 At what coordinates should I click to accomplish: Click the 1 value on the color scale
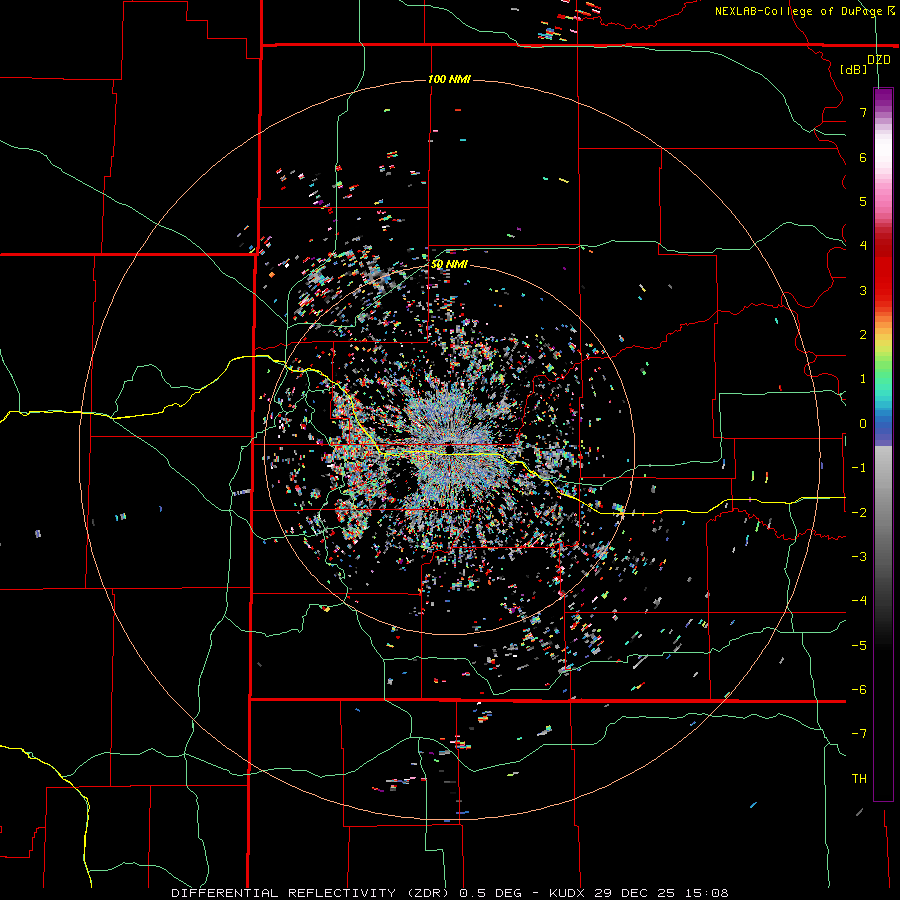863,379
